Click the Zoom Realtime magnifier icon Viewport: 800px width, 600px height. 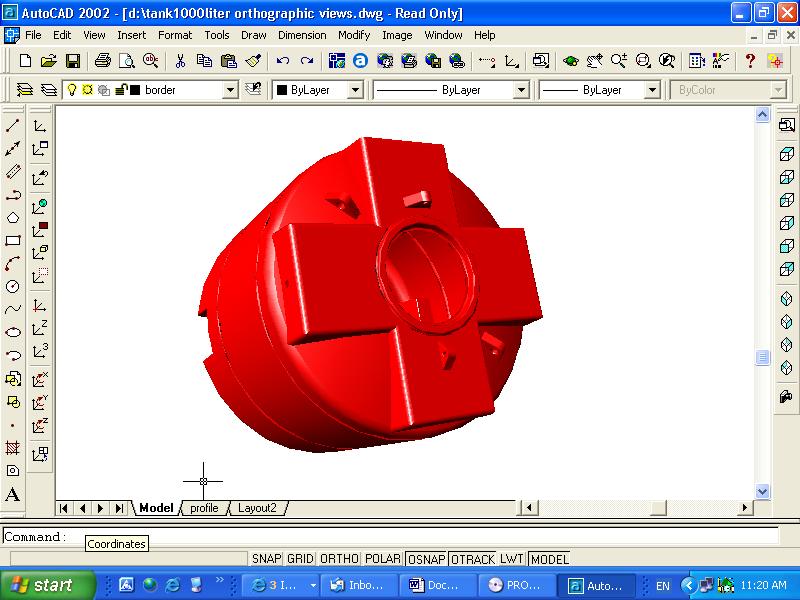coord(619,61)
